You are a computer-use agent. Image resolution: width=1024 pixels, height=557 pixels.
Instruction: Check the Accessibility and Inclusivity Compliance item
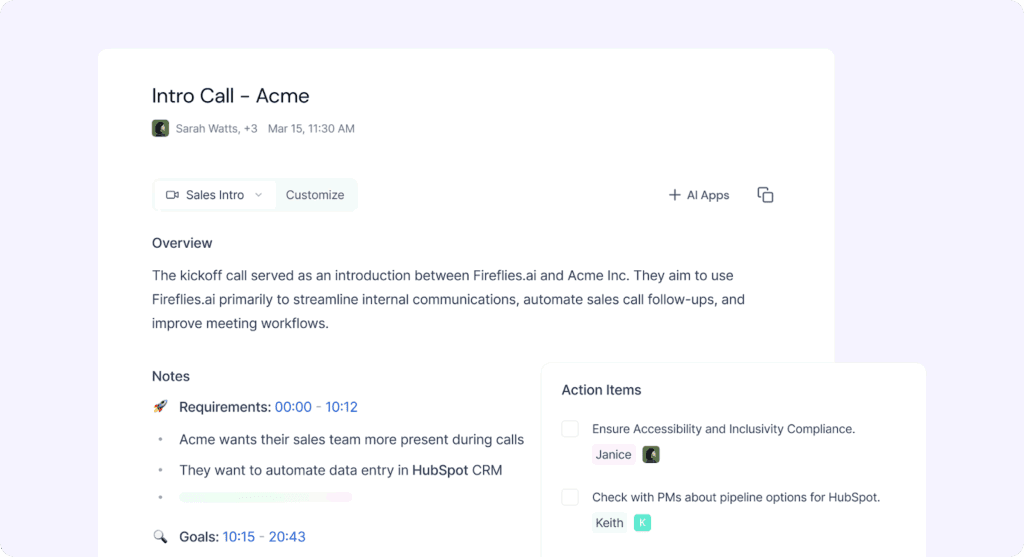(x=570, y=429)
